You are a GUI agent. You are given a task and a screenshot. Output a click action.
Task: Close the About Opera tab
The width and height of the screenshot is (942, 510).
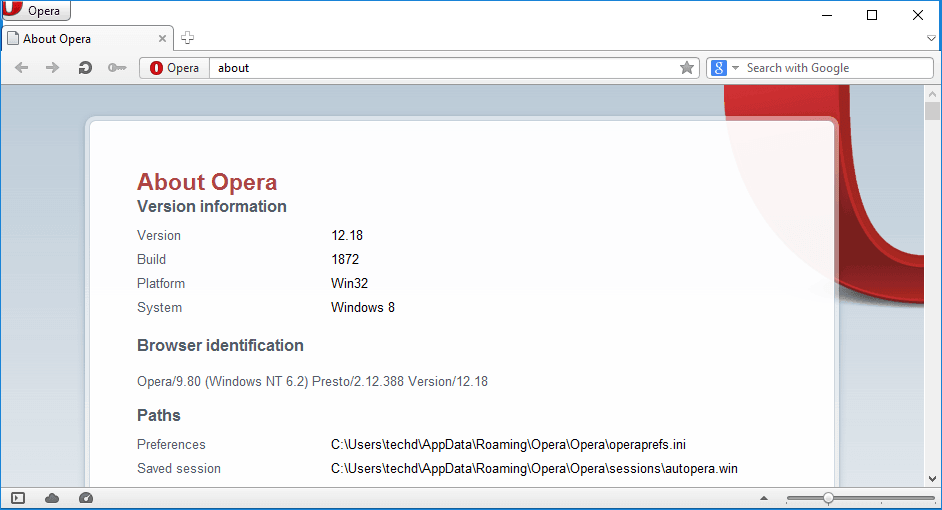[162, 38]
